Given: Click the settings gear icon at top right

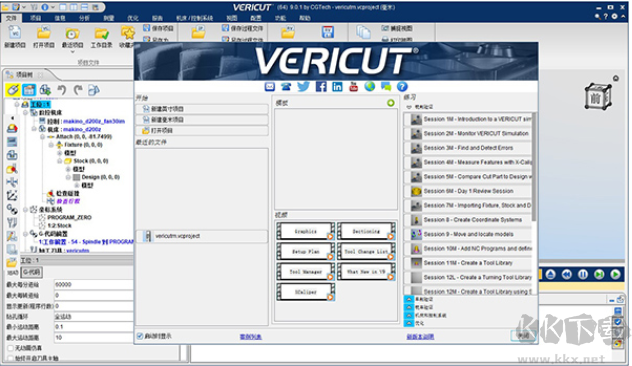Looking at the screenshot, I should 614,17.
